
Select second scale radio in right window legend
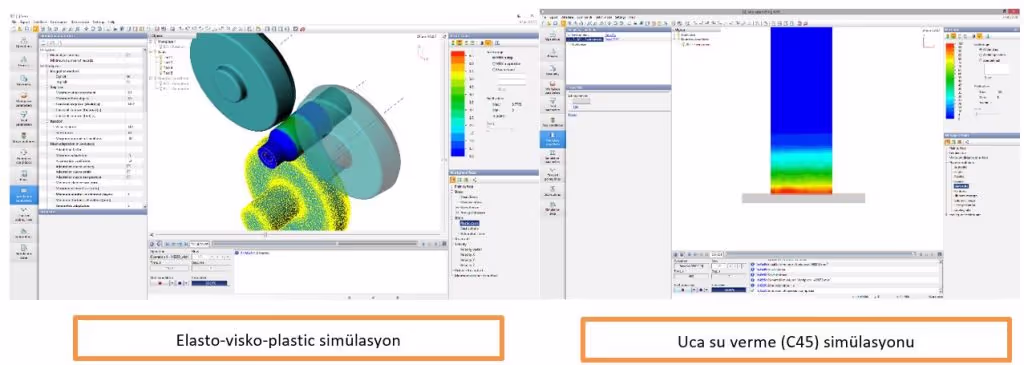click(x=980, y=56)
